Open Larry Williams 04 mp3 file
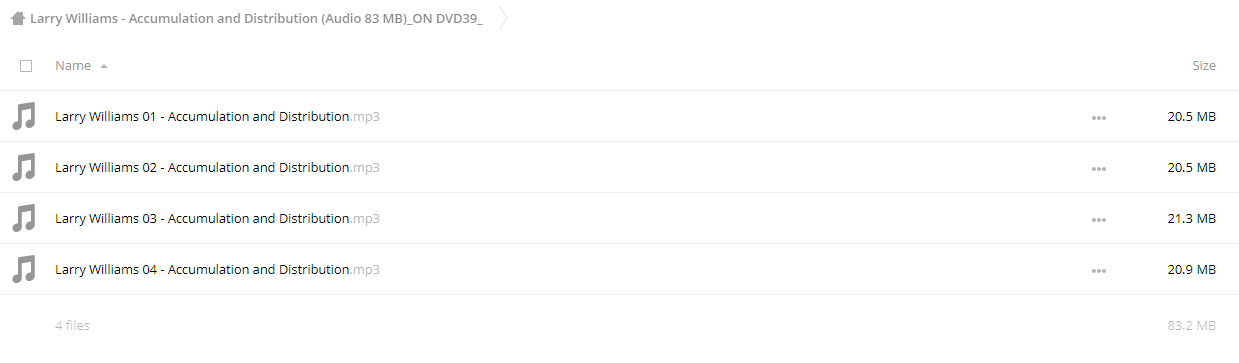Screen dimensions: 1239x363 tap(217, 270)
